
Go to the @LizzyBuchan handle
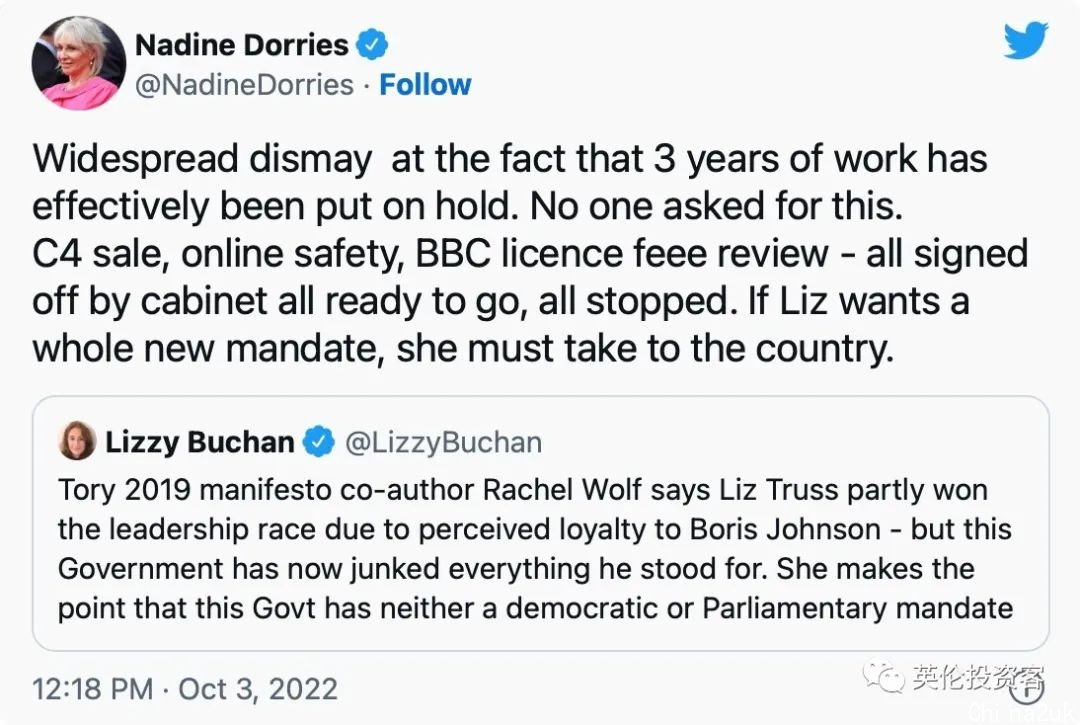[443, 441]
